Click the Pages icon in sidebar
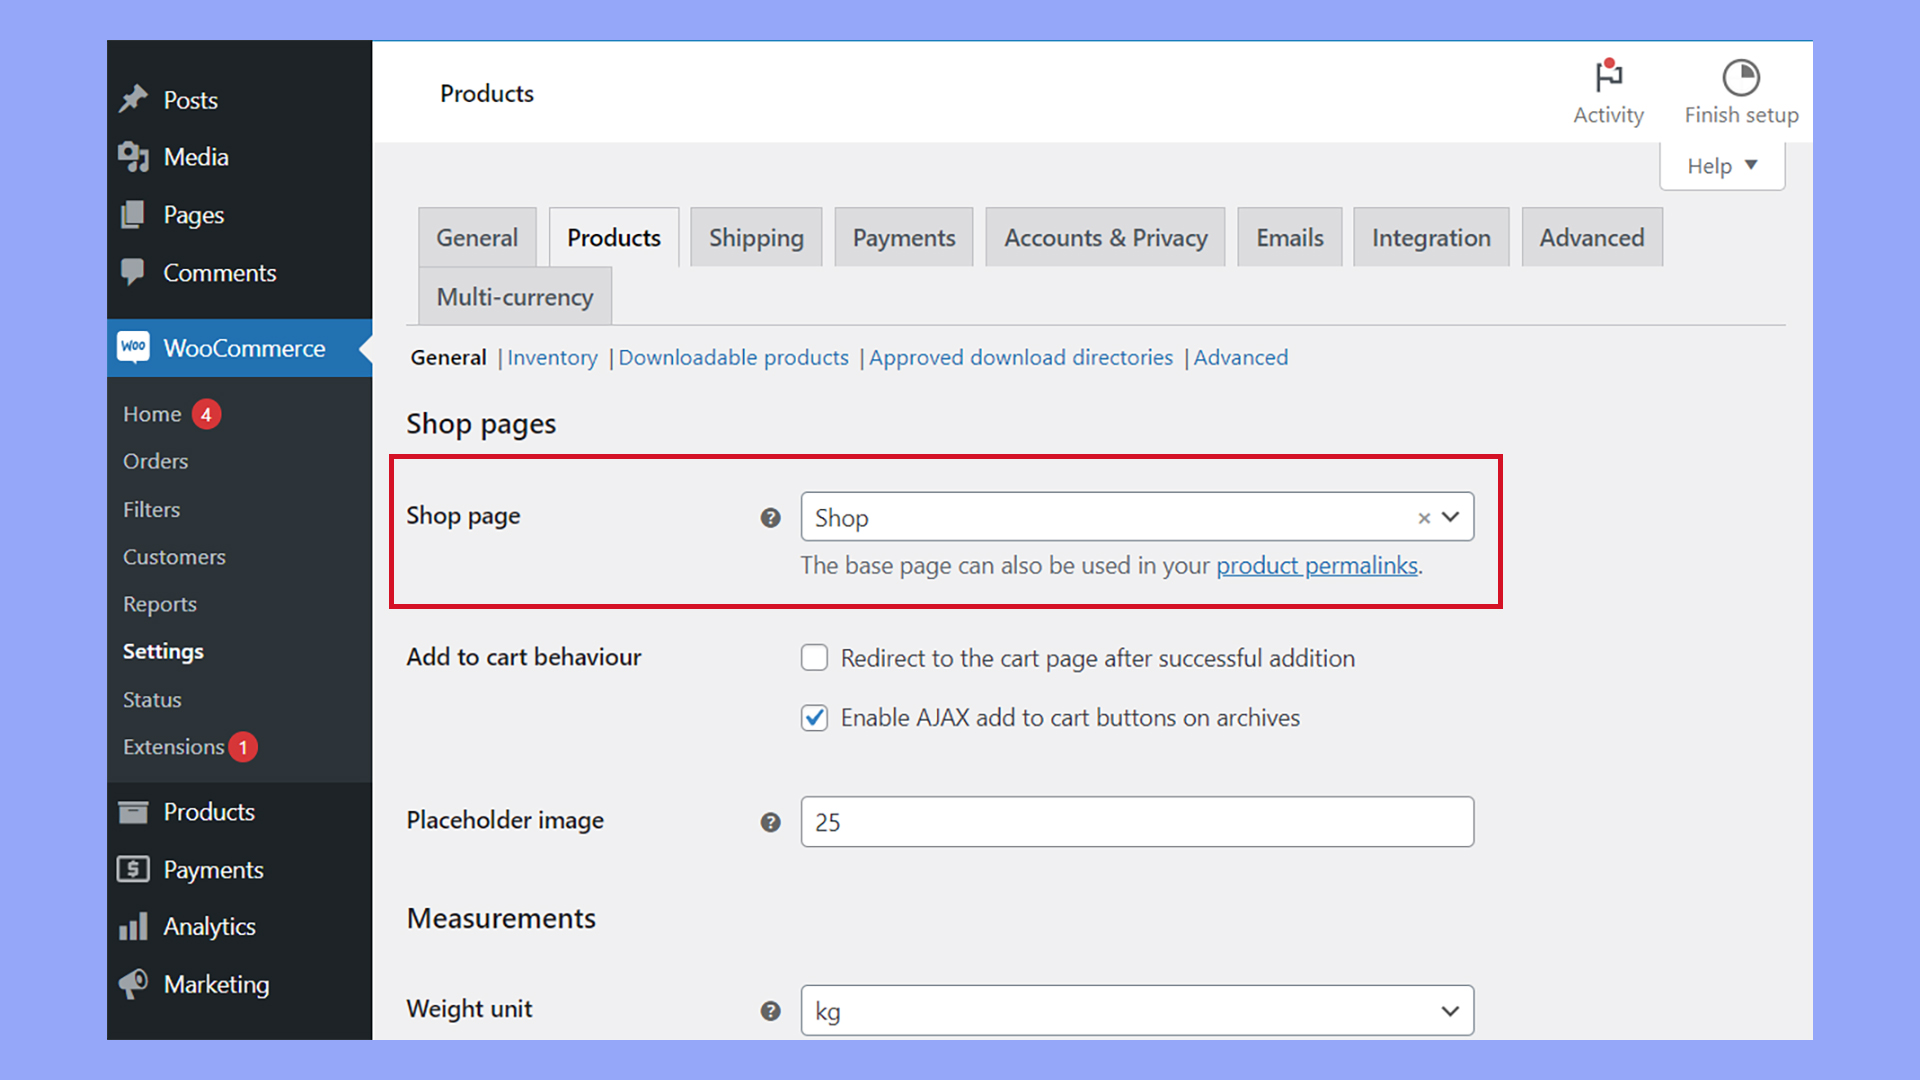This screenshot has width=1920, height=1080. 135,214
